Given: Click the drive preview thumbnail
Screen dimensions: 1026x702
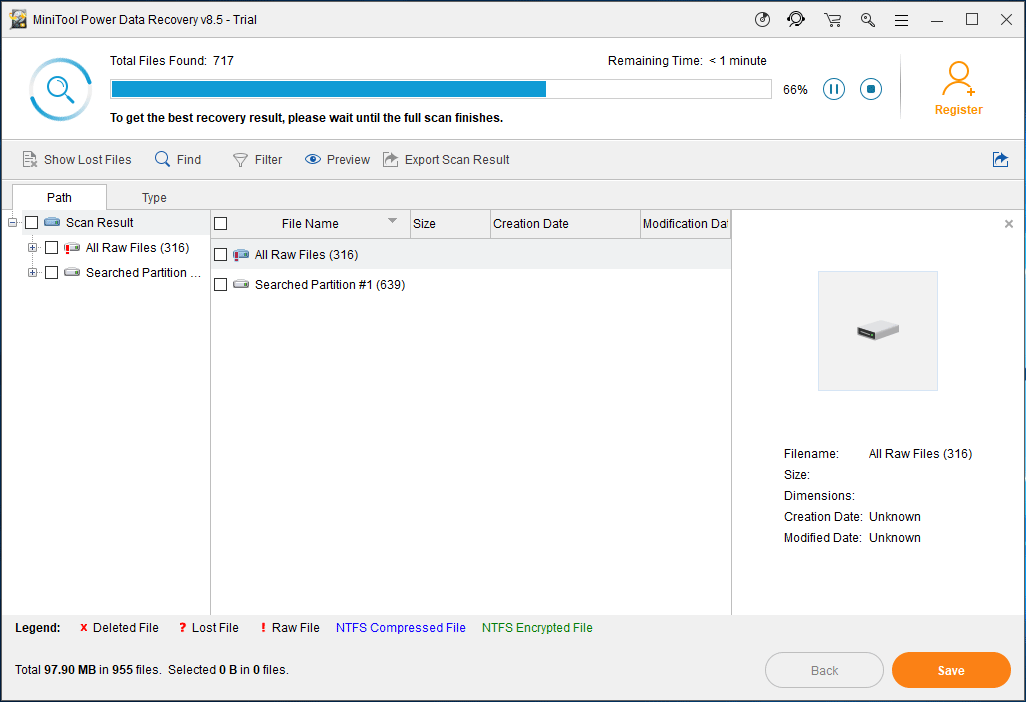Looking at the screenshot, I should (878, 331).
